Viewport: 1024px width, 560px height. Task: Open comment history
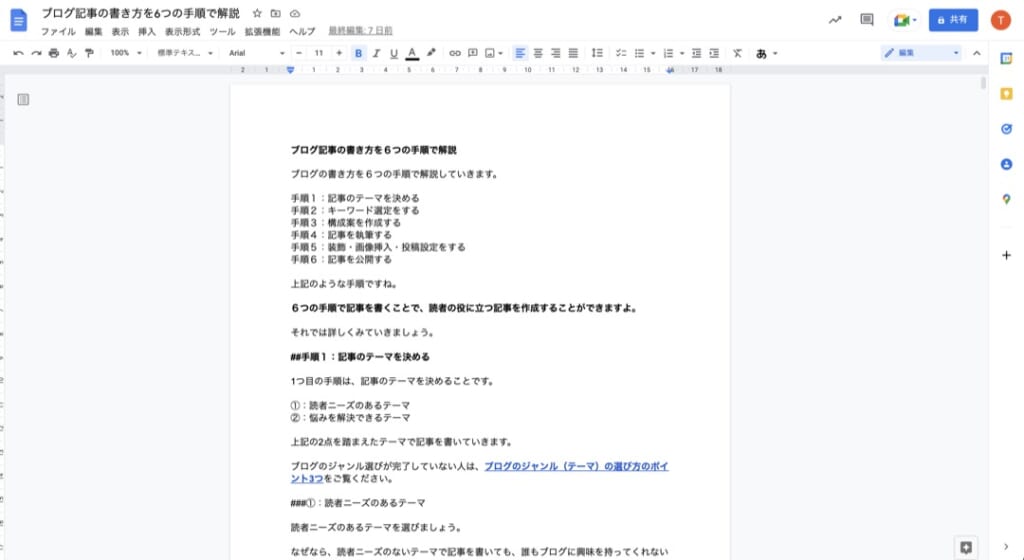point(867,20)
